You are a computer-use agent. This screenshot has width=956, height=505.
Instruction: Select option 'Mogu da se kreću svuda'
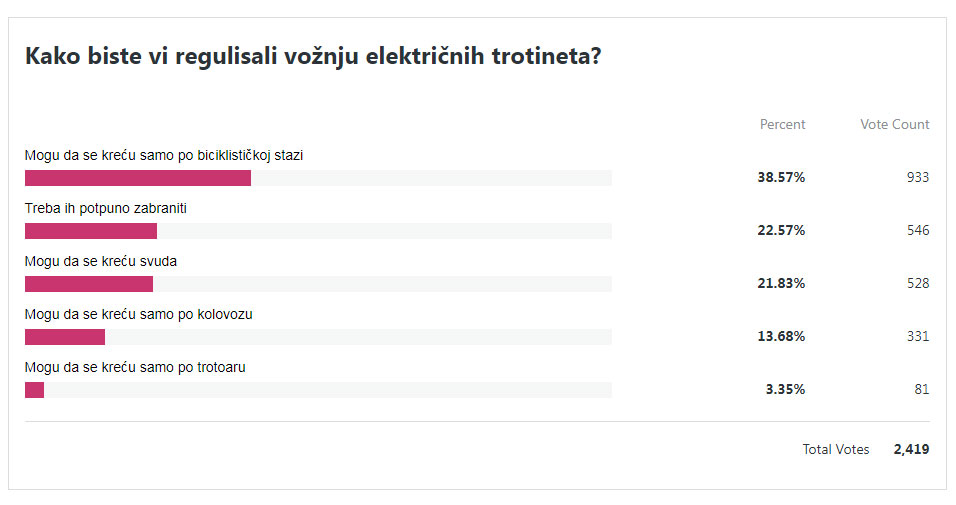107,261
